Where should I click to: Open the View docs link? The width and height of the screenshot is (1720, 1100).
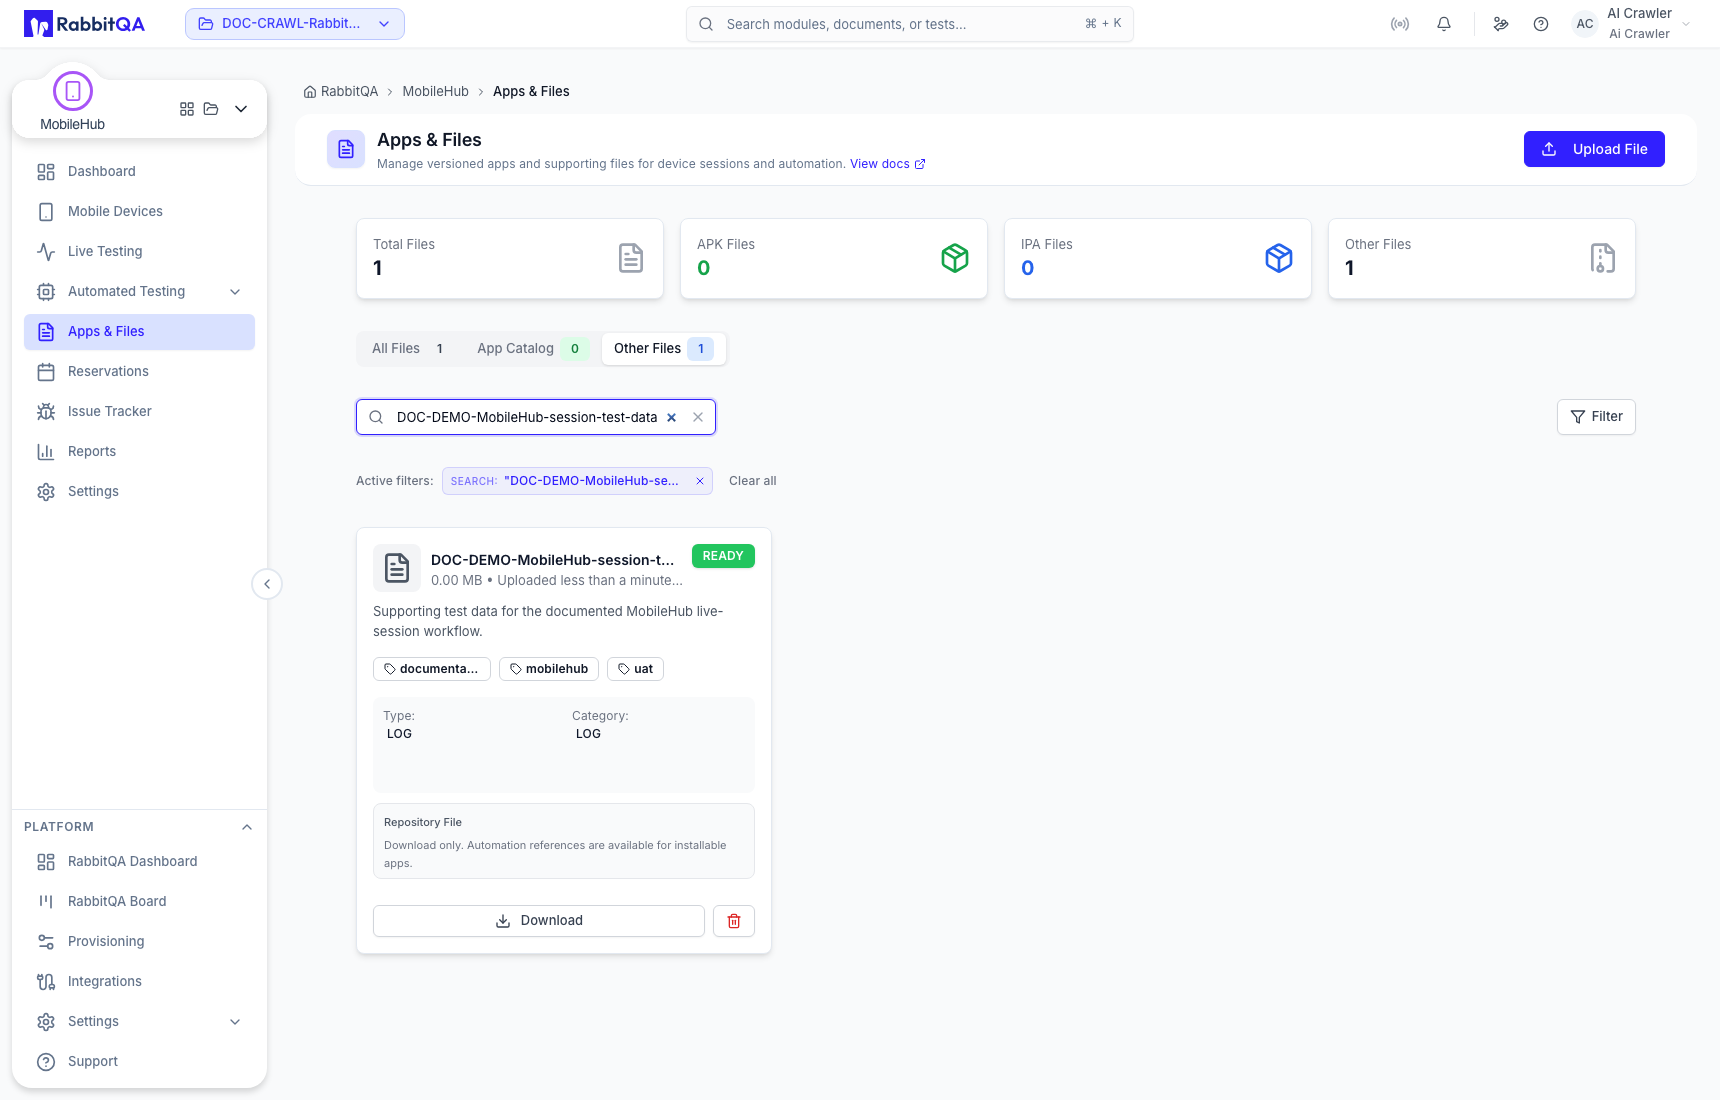887,164
